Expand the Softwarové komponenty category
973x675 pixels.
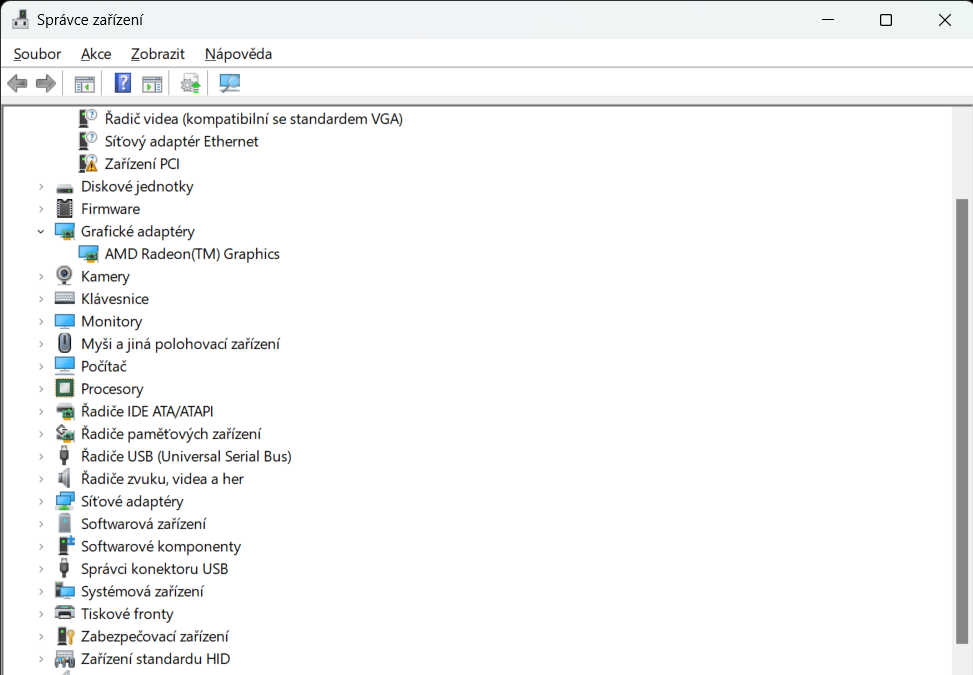tap(41, 547)
